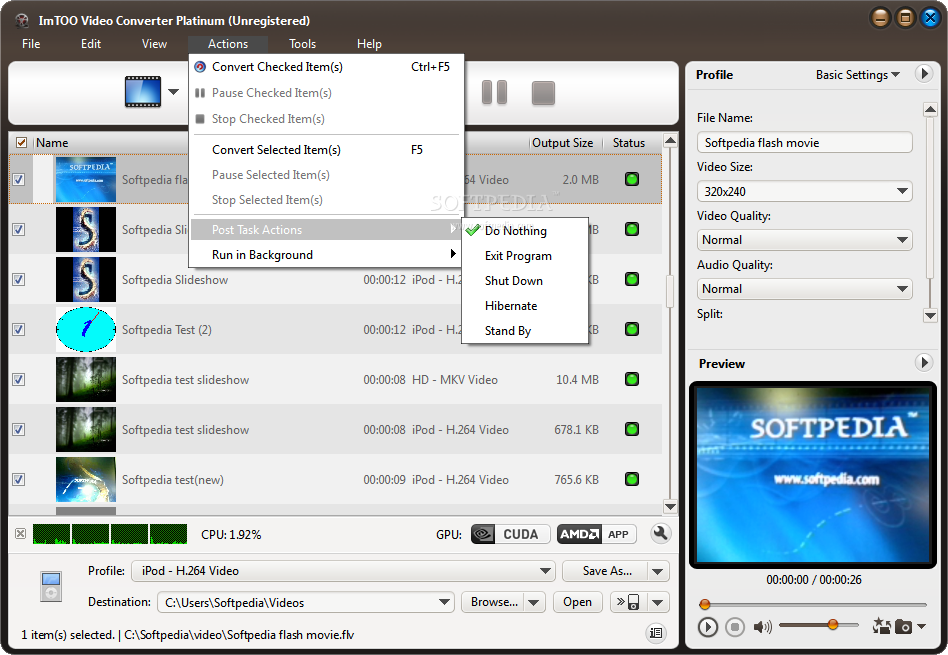The width and height of the screenshot is (948, 655).
Task: Uncheck the Softpedia flash movie checkbox
Action: (x=19, y=180)
